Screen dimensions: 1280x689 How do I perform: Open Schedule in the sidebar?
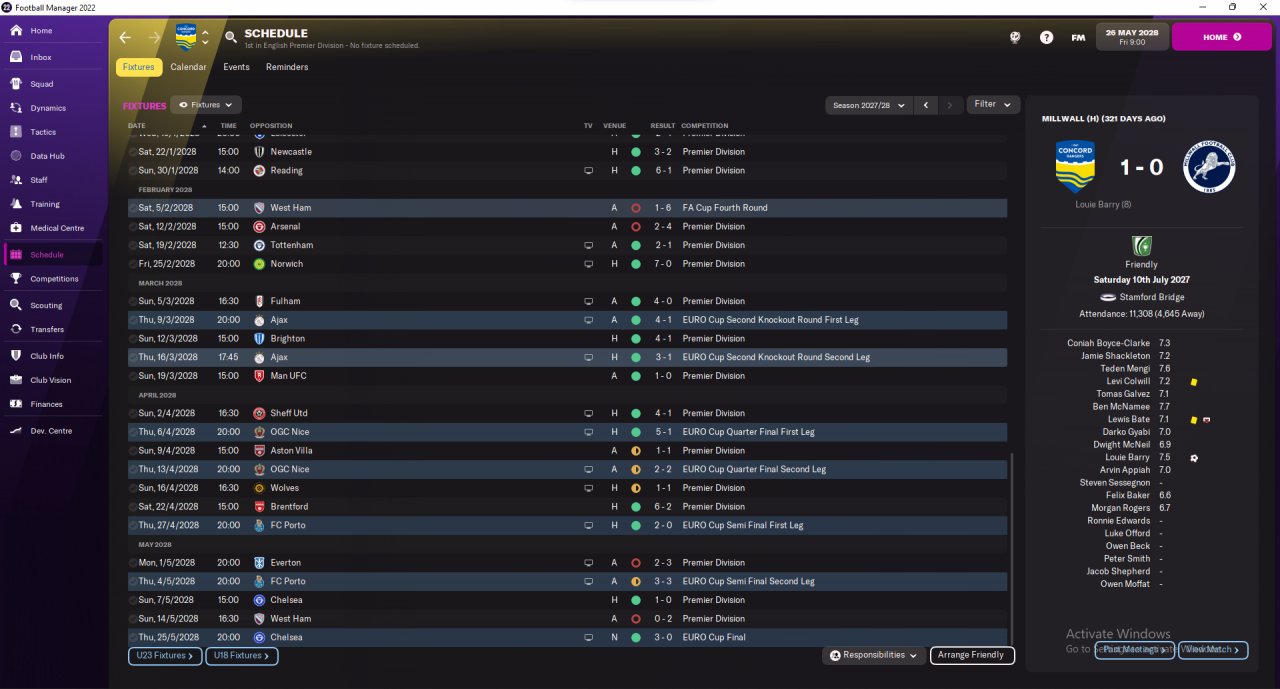coord(54,254)
